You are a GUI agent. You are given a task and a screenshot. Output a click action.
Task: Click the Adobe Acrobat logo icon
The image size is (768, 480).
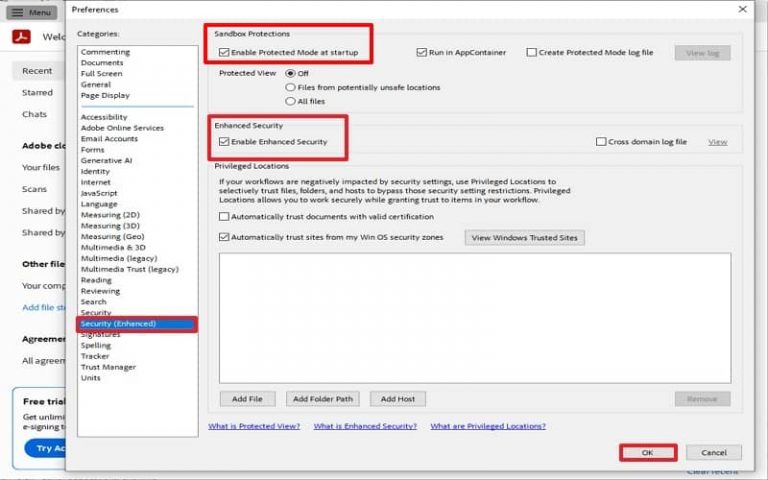pos(22,37)
